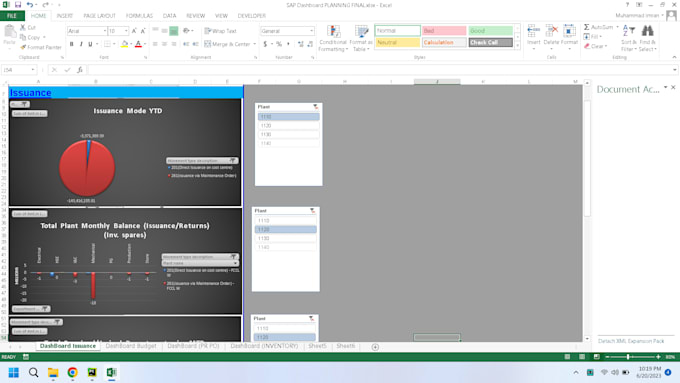The height and width of the screenshot is (383, 680).
Task: Apply red font color with the A icon
Action: (138, 44)
